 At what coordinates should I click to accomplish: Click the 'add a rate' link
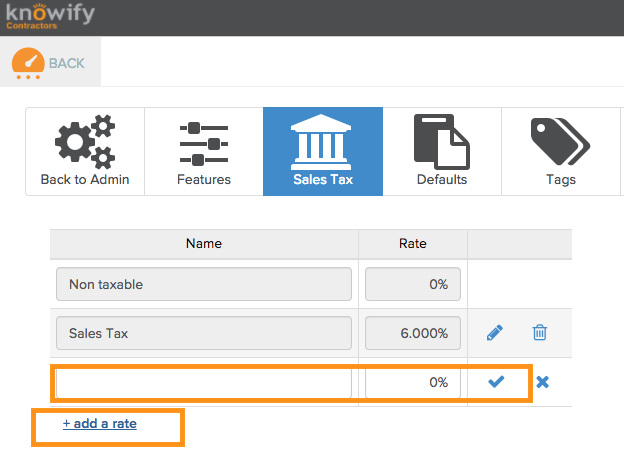(x=100, y=424)
